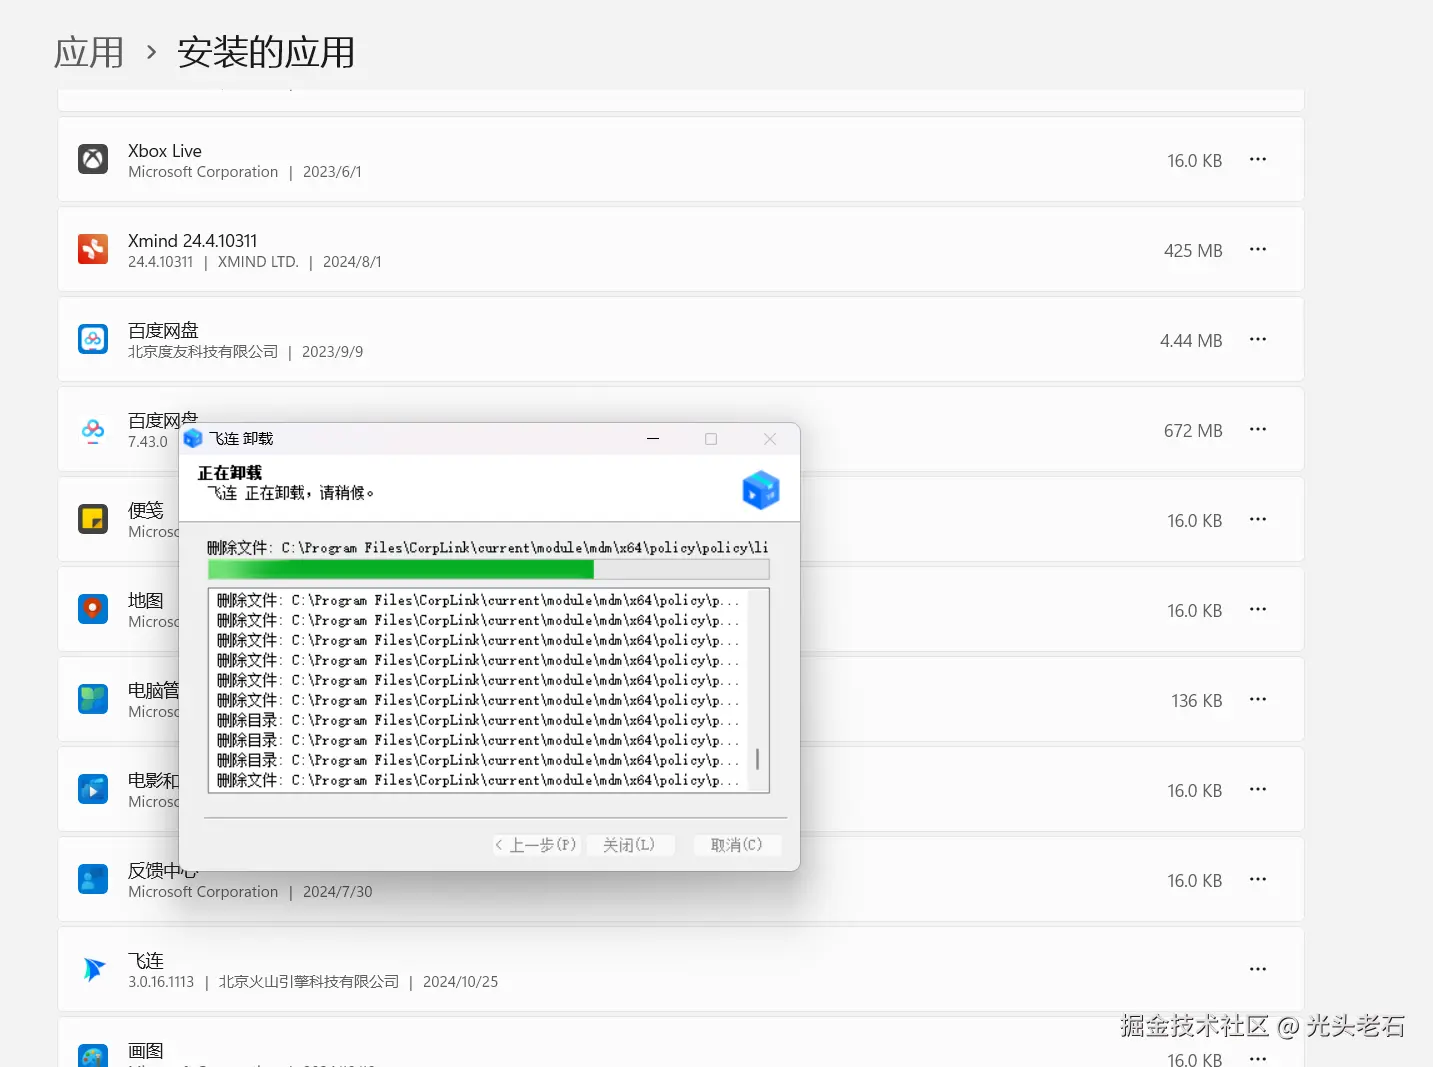Click XMIND LTD. publisher text
1433x1067 pixels.
[x=258, y=262]
